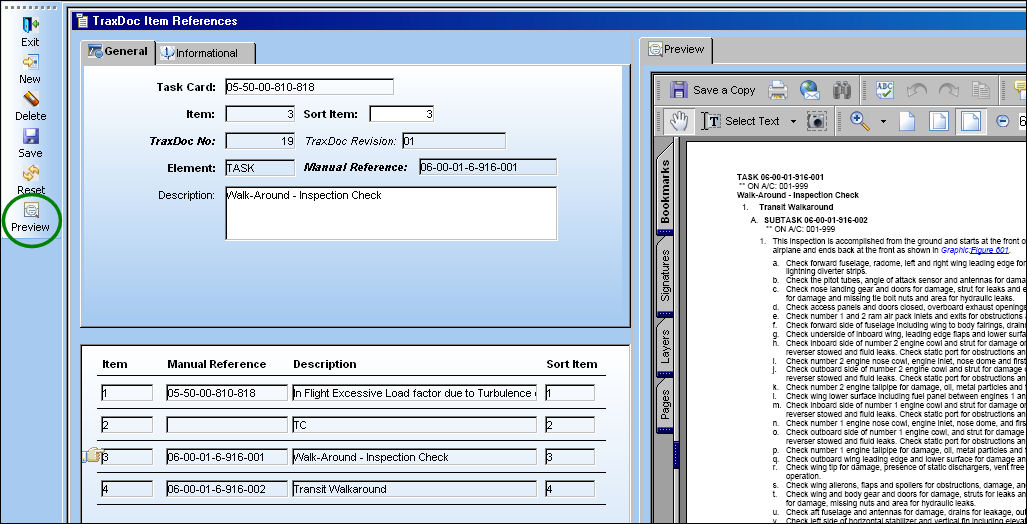Click the Exit icon in sidebar
The image size is (1027, 524).
pyautogui.click(x=30, y=26)
